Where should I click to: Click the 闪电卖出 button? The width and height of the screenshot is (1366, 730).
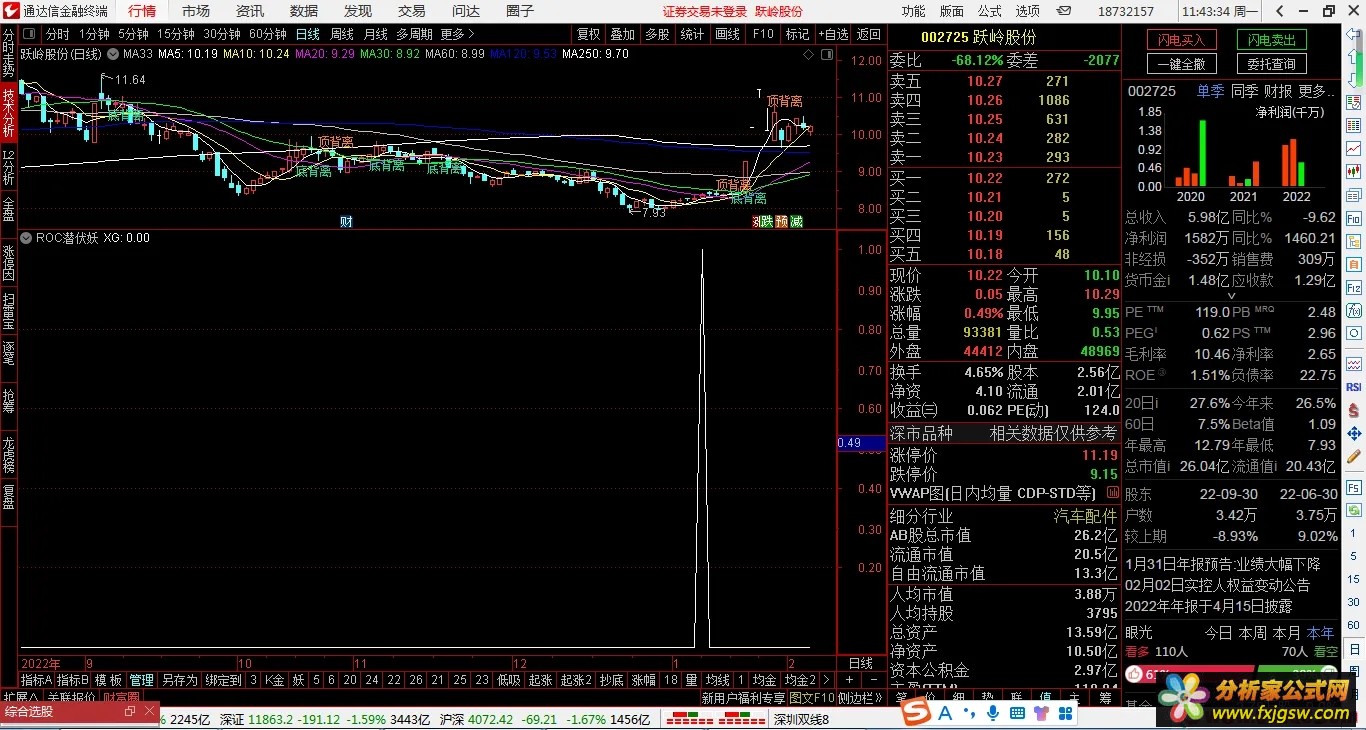tap(1272, 40)
